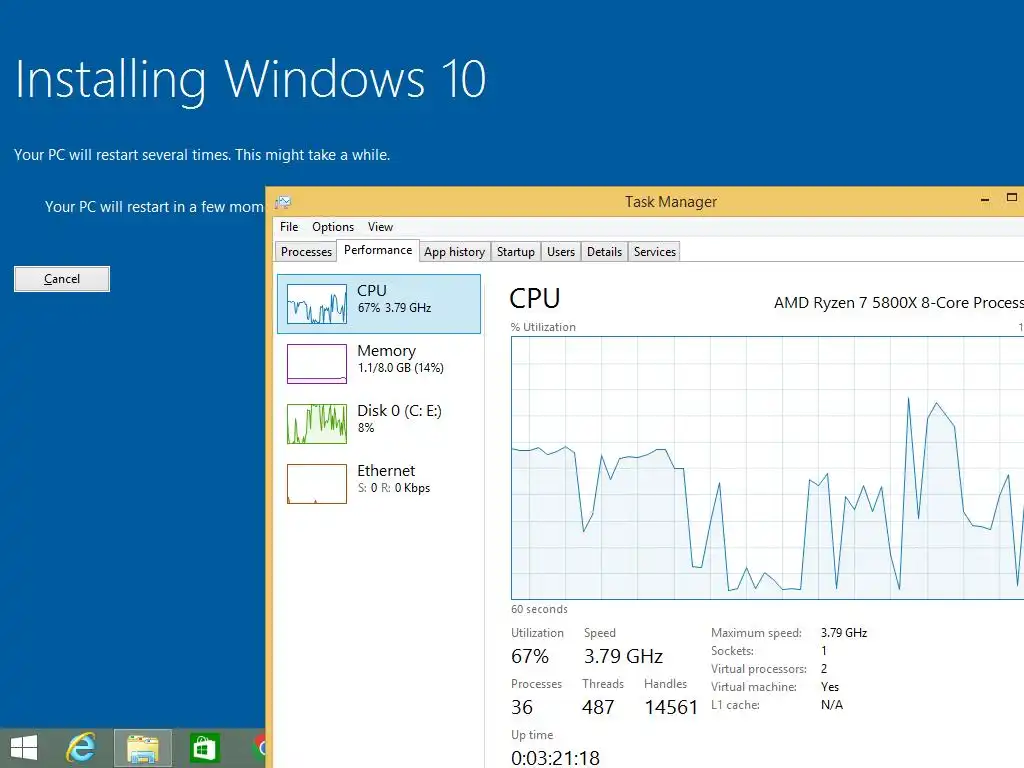Click the large 'CPU' heading above graph

534,298
